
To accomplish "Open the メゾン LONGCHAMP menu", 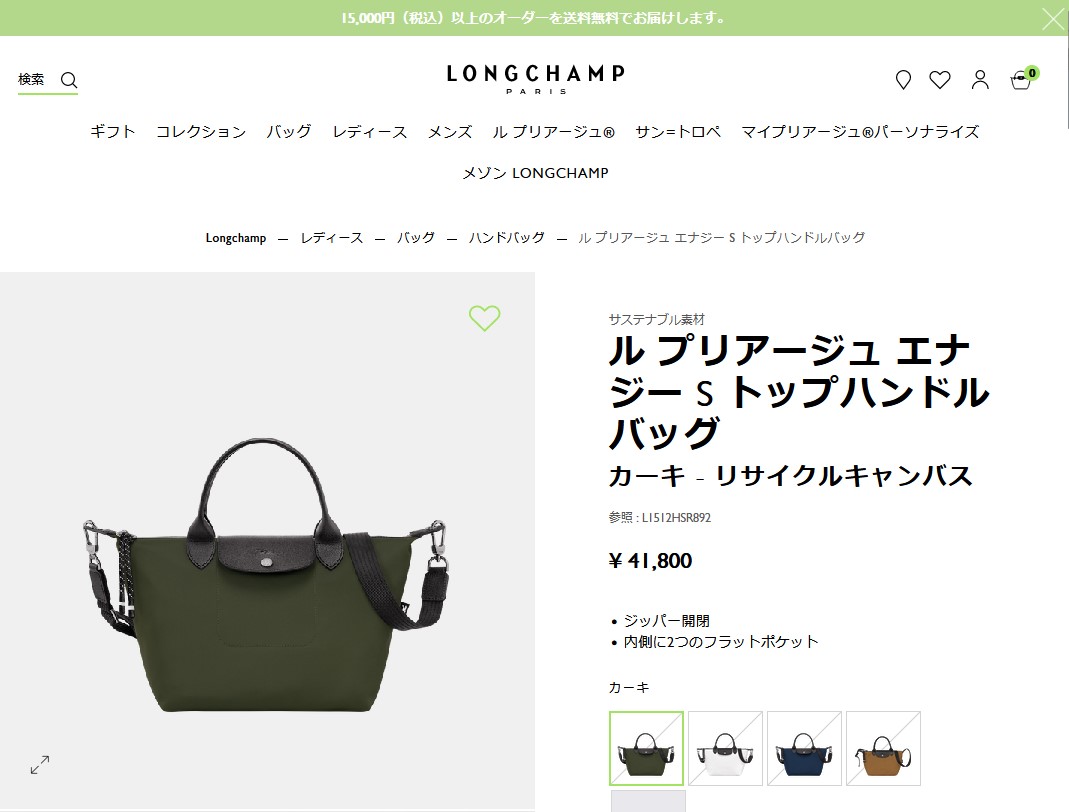I will pos(535,173).
